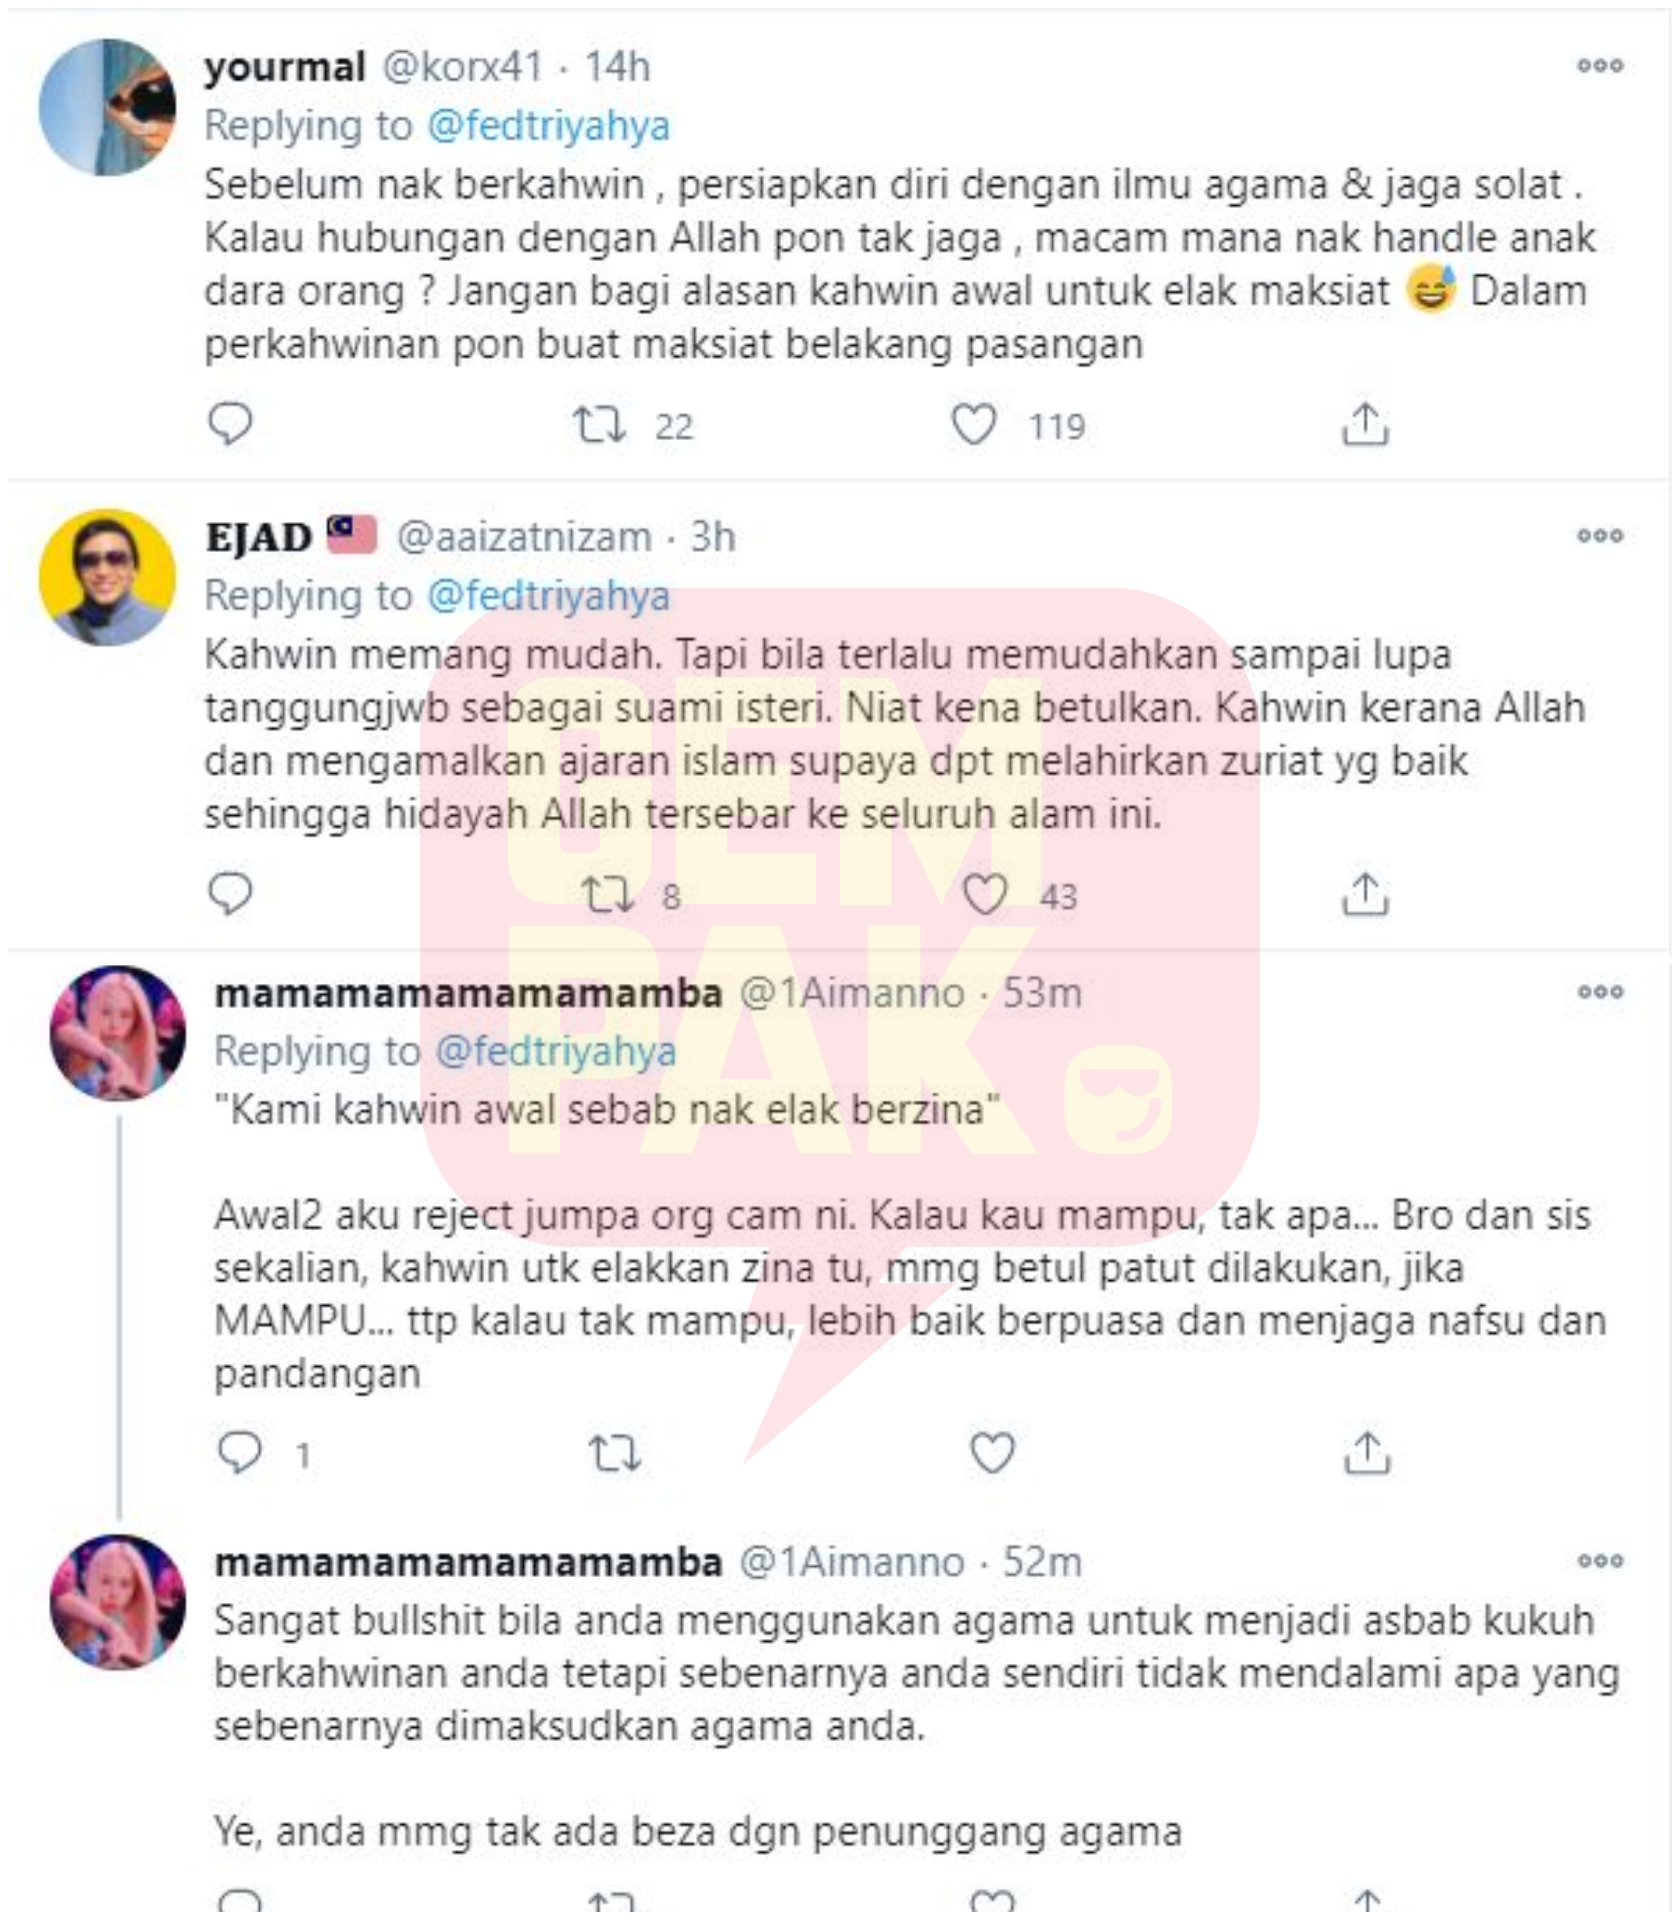This screenshot has width=1680, height=1920.
Task: Reply to EJAD's tweet
Action: pyautogui.click(x=230, y=894)
